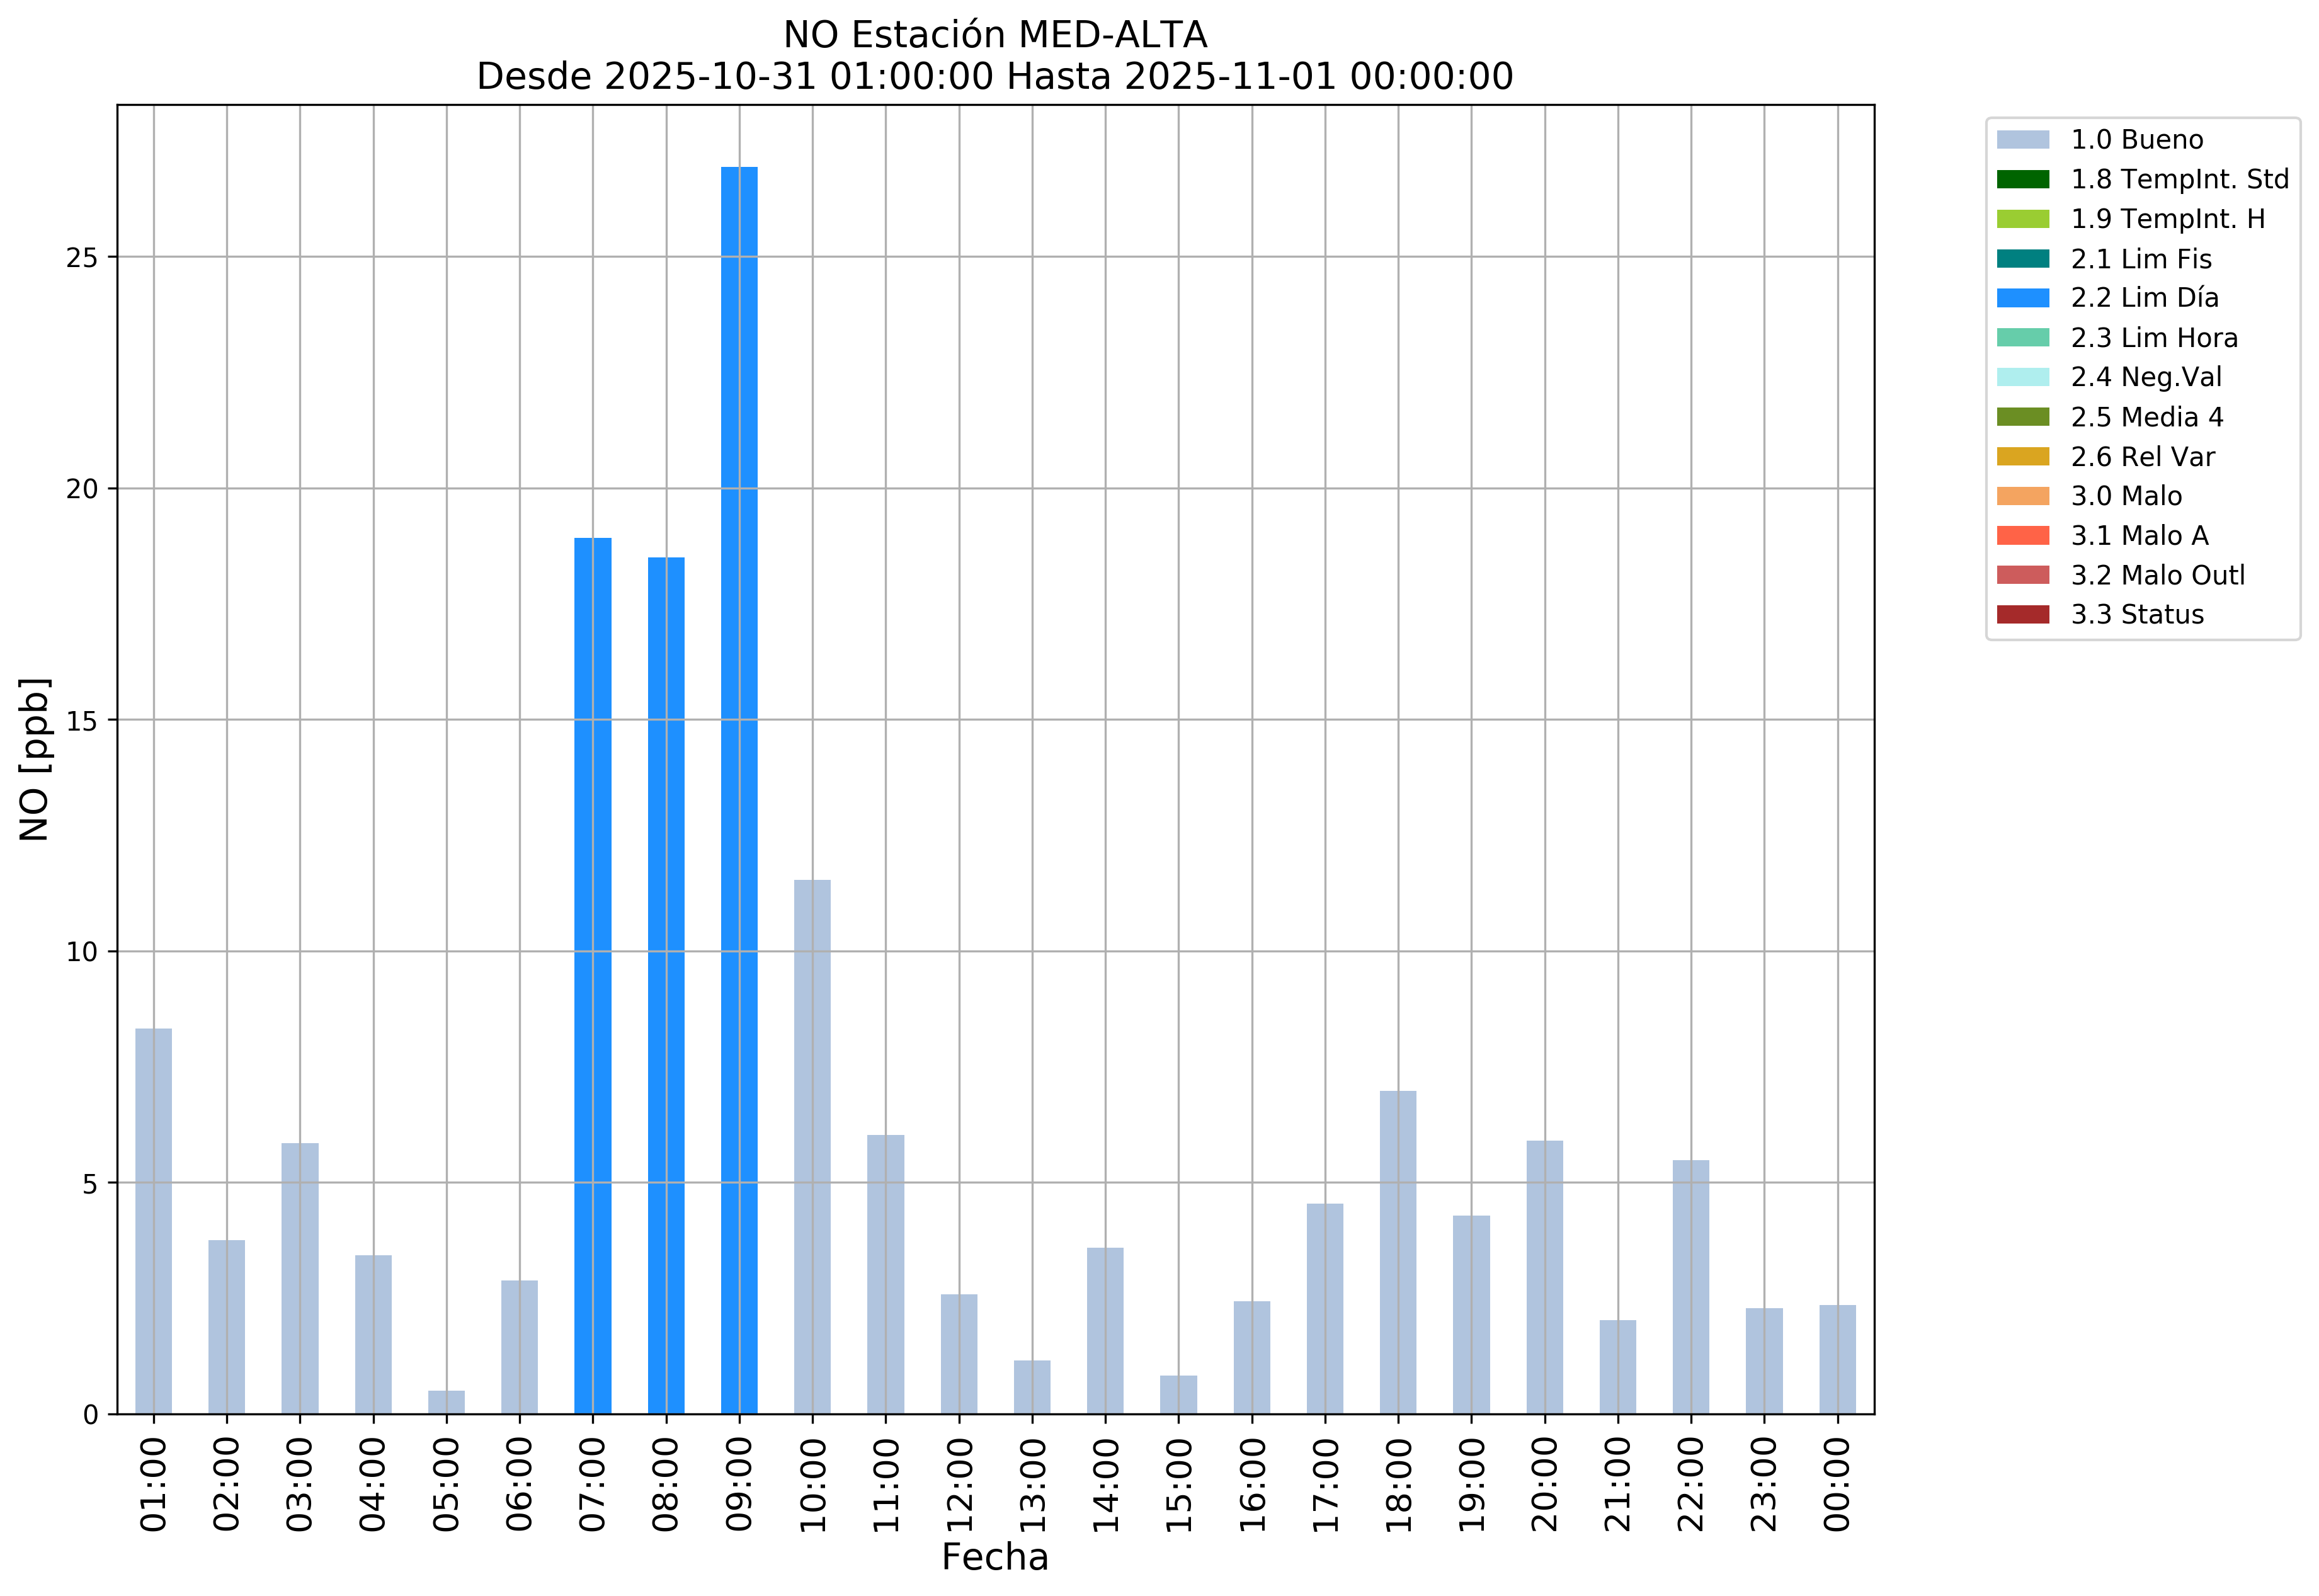
Task: Click the gray bar at 18:00
Action: (x=1398, y=1252)
